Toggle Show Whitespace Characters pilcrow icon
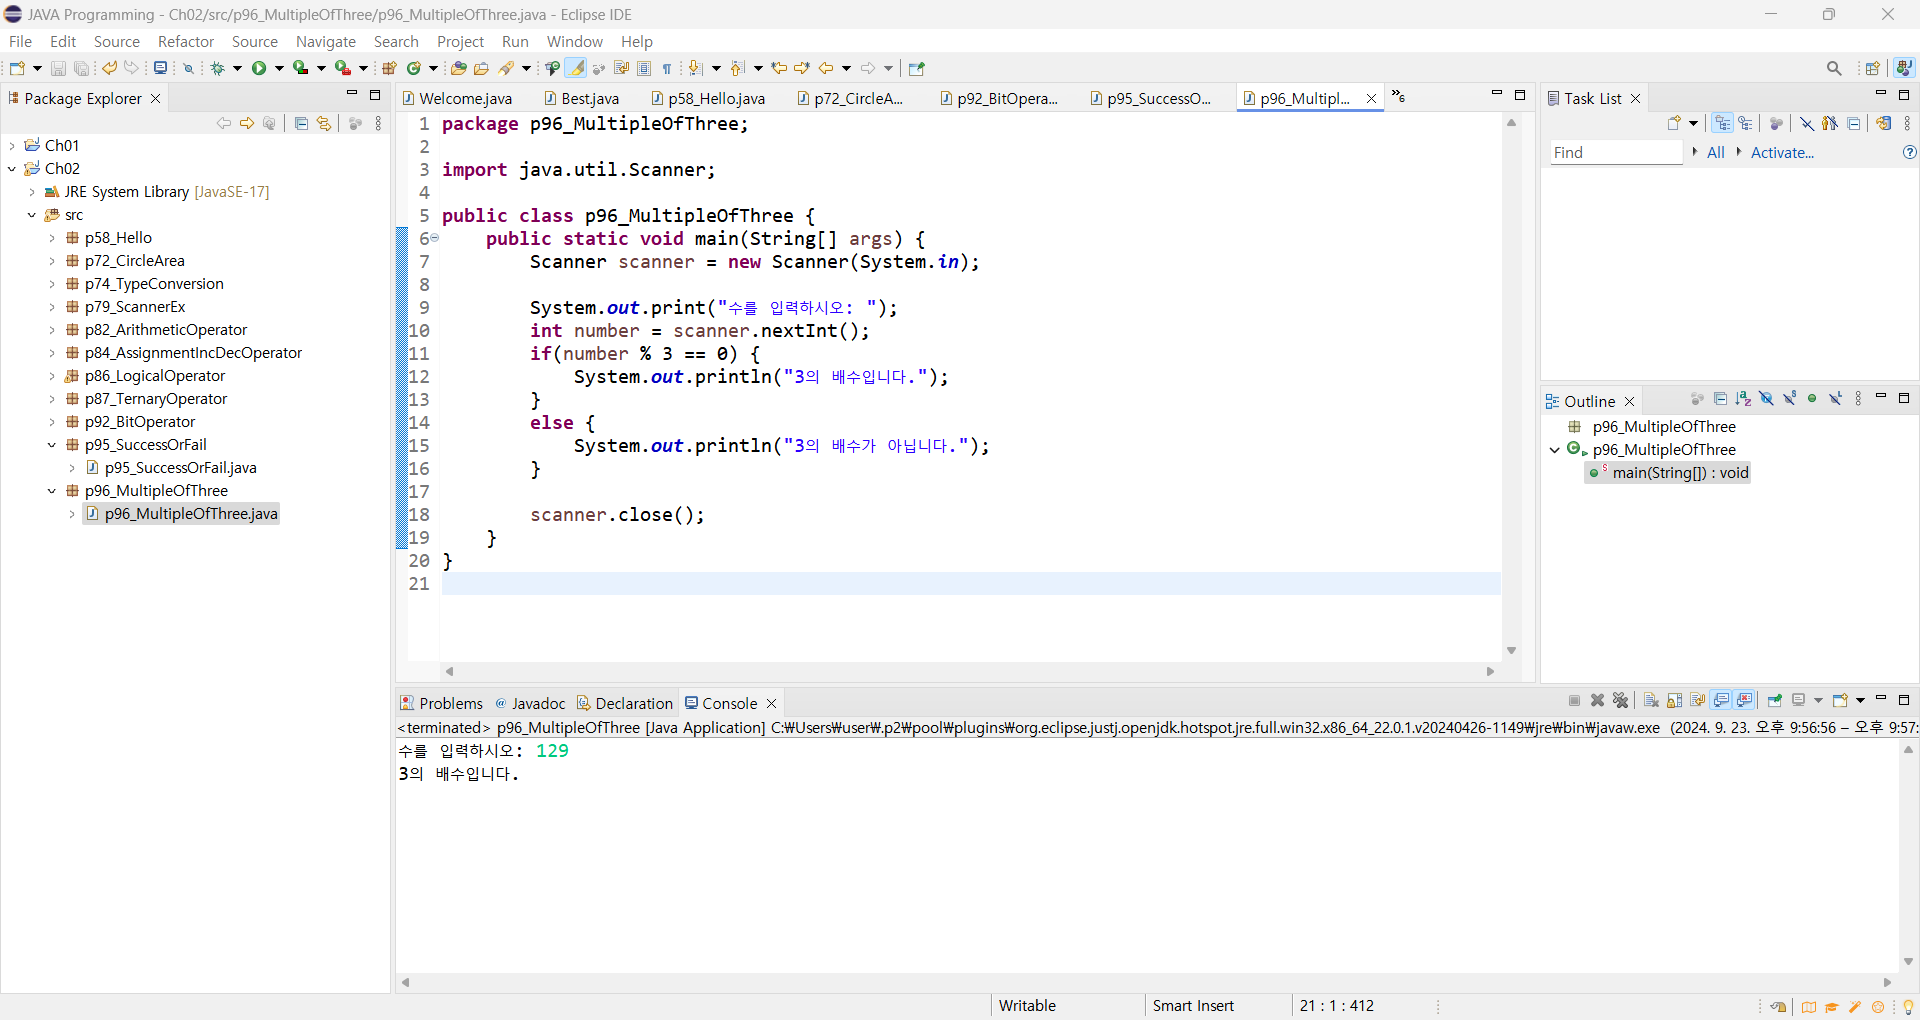 tap(667, 68)
